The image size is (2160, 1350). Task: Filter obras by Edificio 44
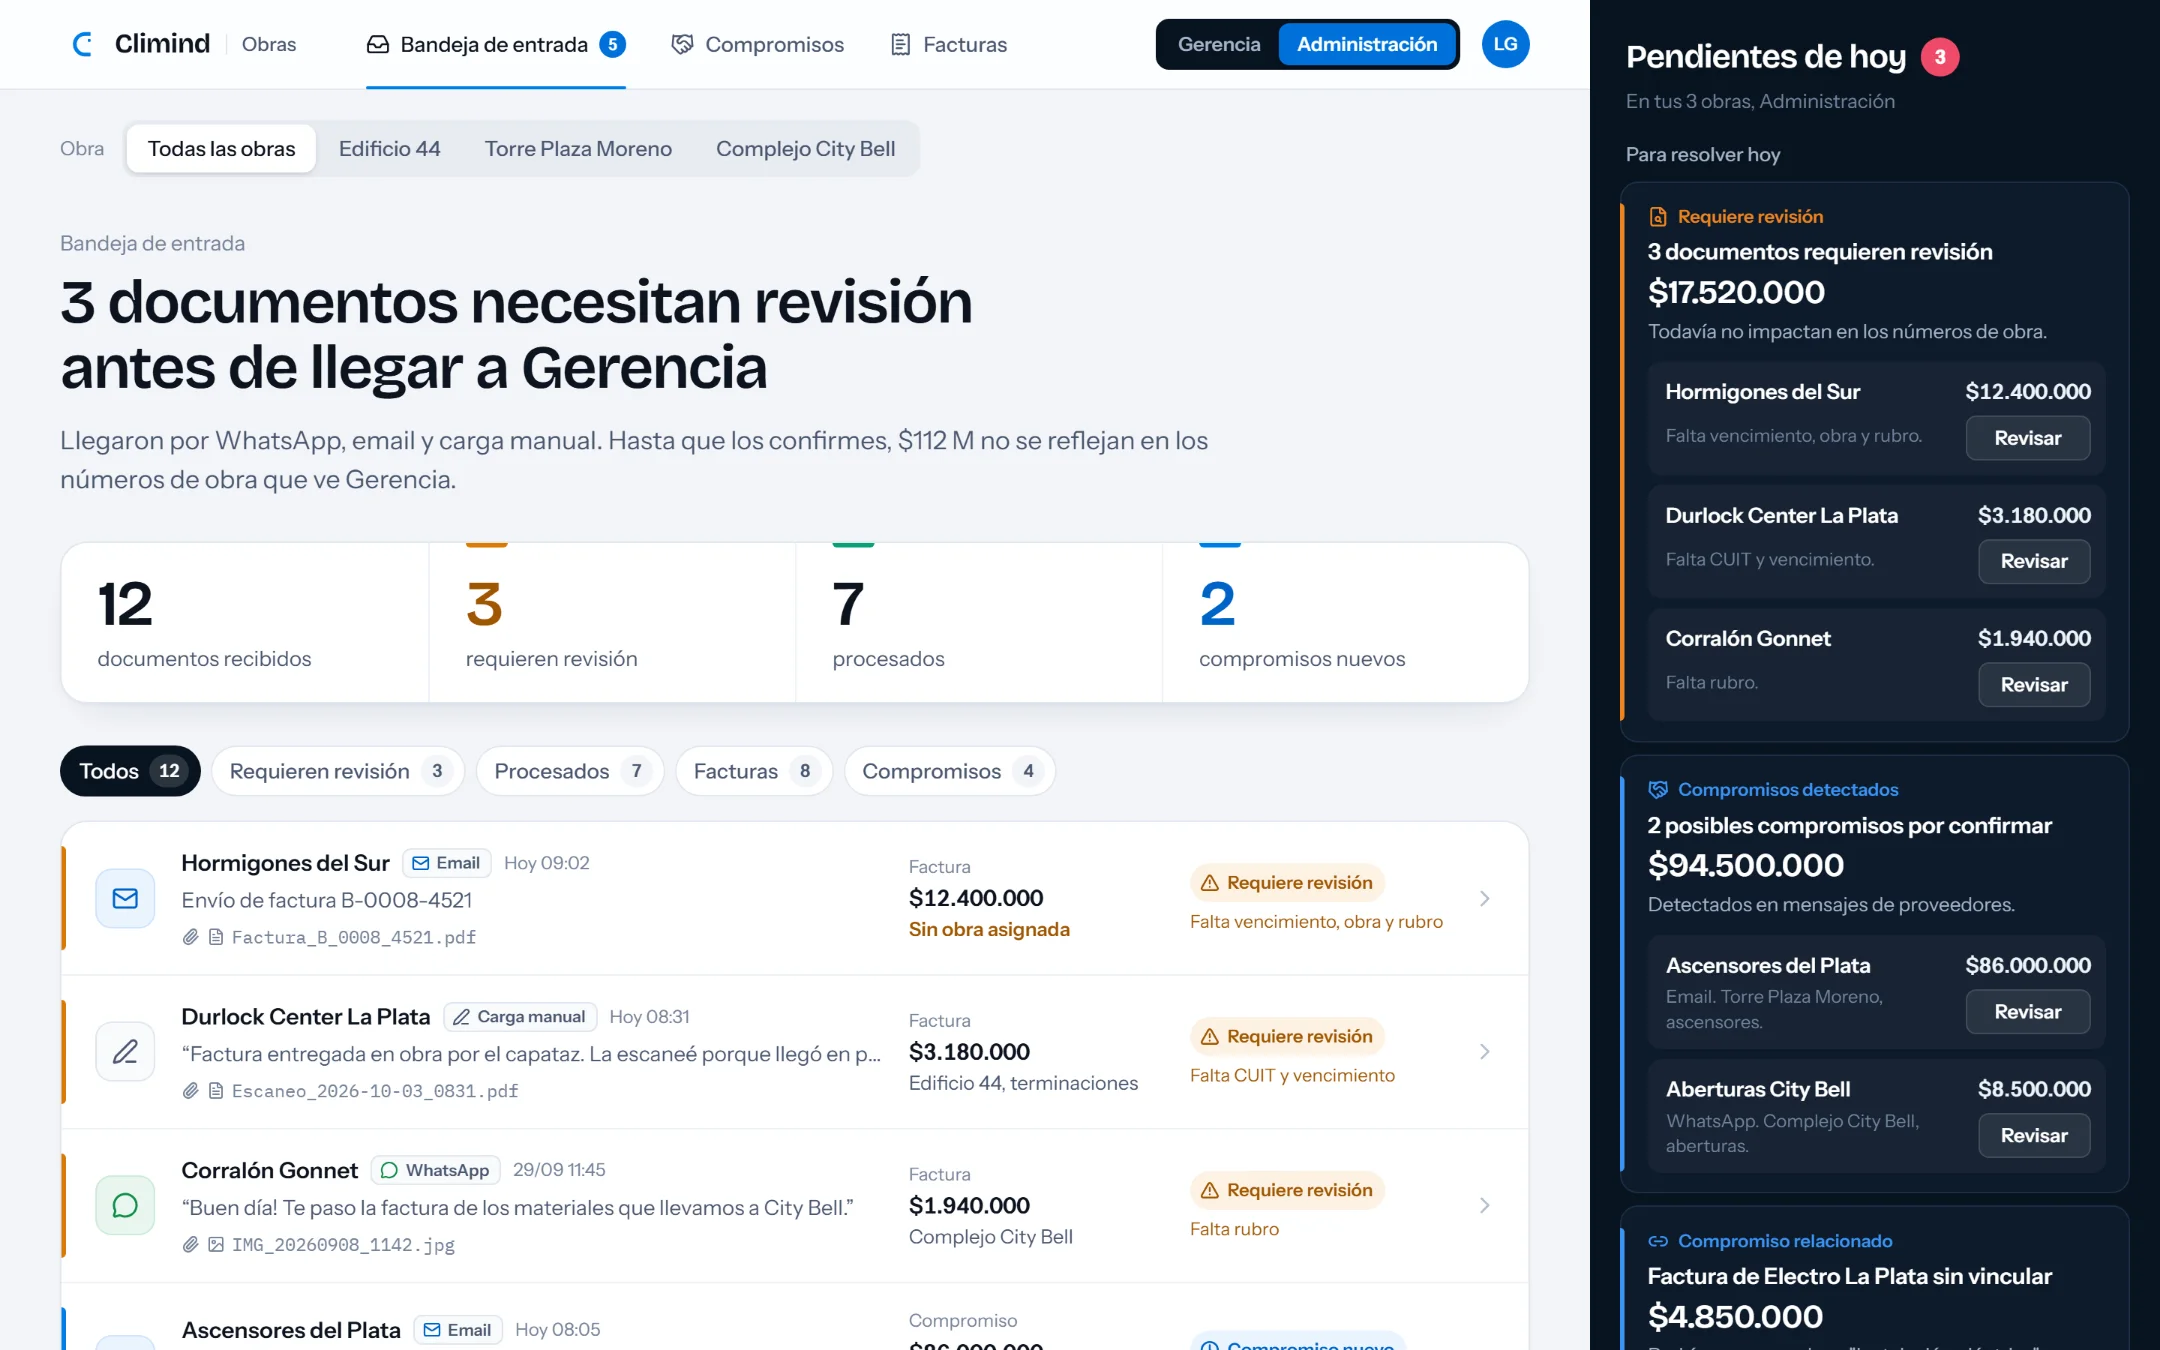pos(389,148)
